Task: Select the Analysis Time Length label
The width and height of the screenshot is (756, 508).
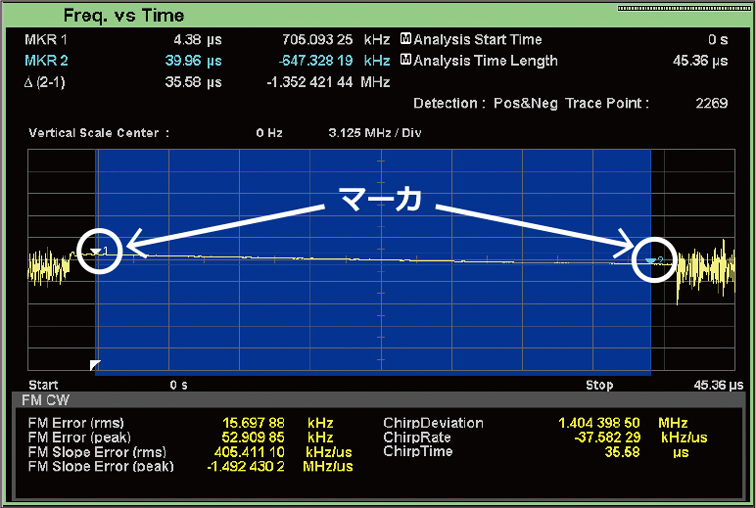Action: tap(486, 61)
